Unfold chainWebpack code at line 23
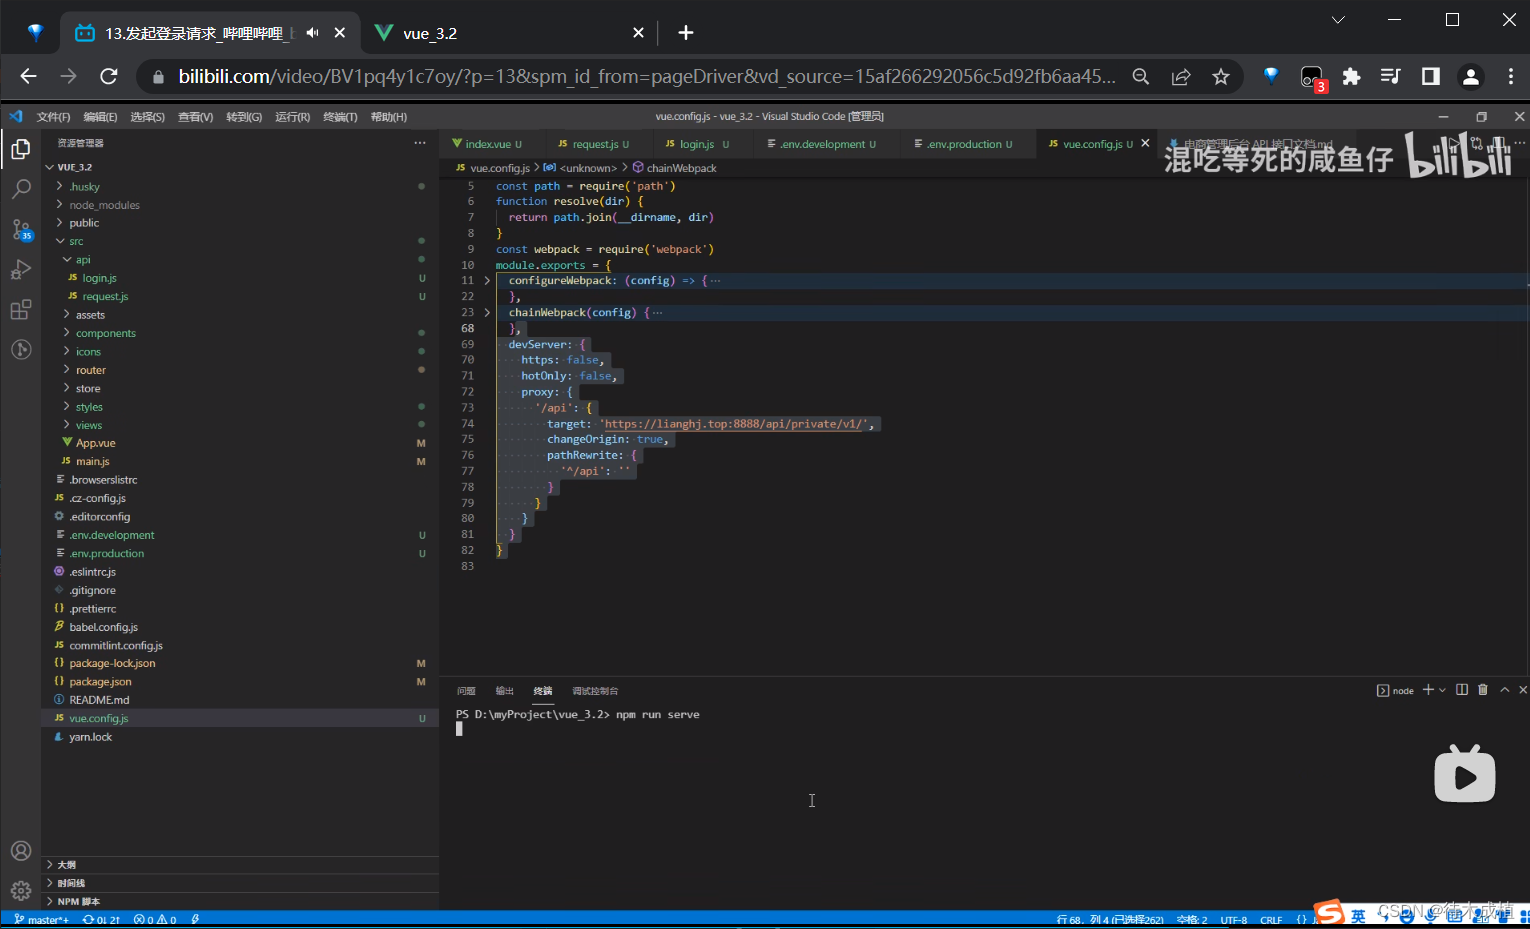The image size is (1530, 929). pyautogui.click(x=487, y=313)
